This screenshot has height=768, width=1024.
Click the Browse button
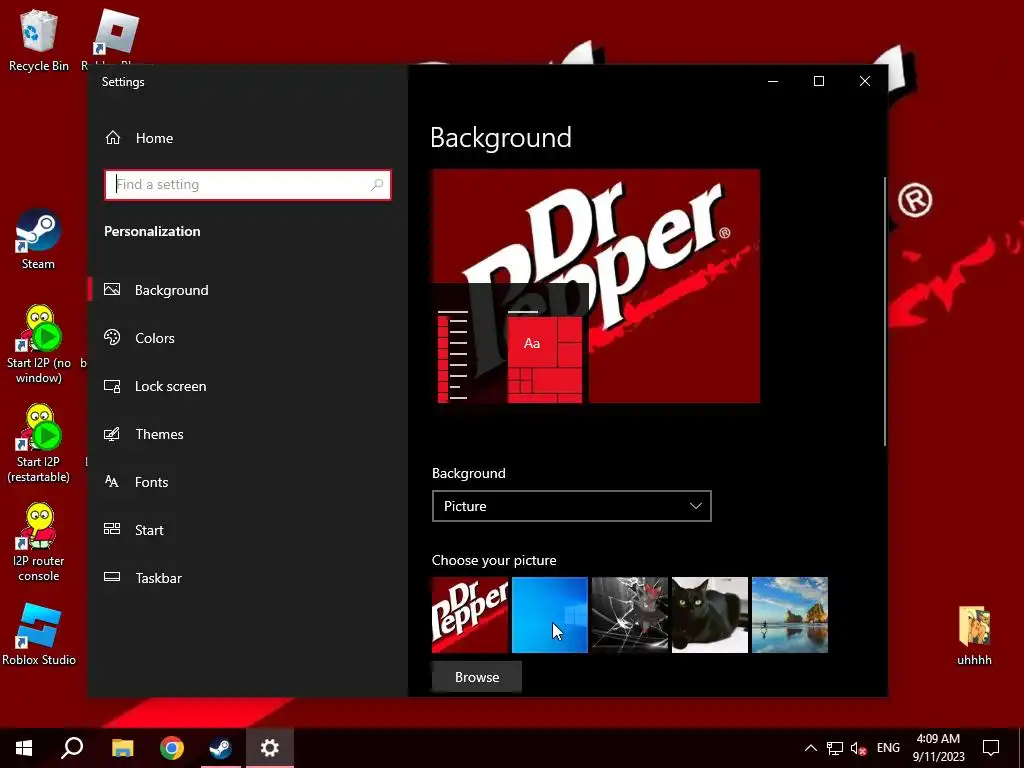click(x=477, y=677)
